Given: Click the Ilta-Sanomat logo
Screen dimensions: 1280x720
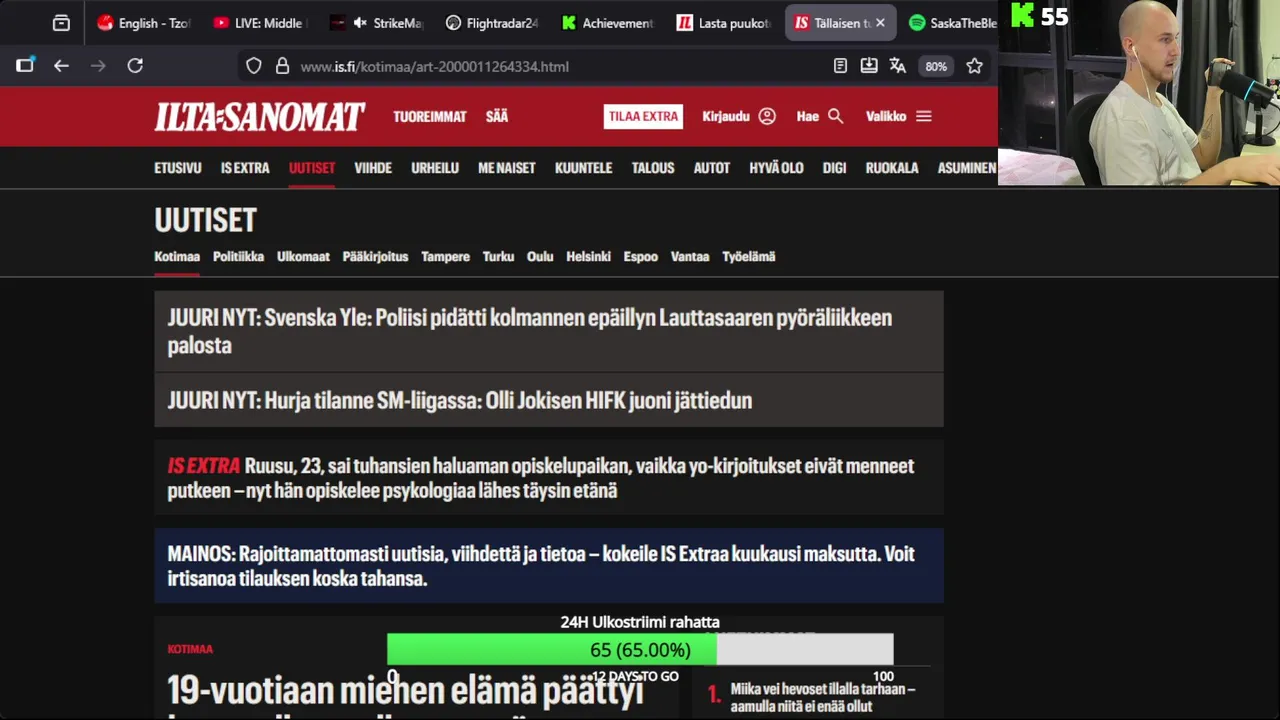Looking at the screenshot, I should 259,117.
